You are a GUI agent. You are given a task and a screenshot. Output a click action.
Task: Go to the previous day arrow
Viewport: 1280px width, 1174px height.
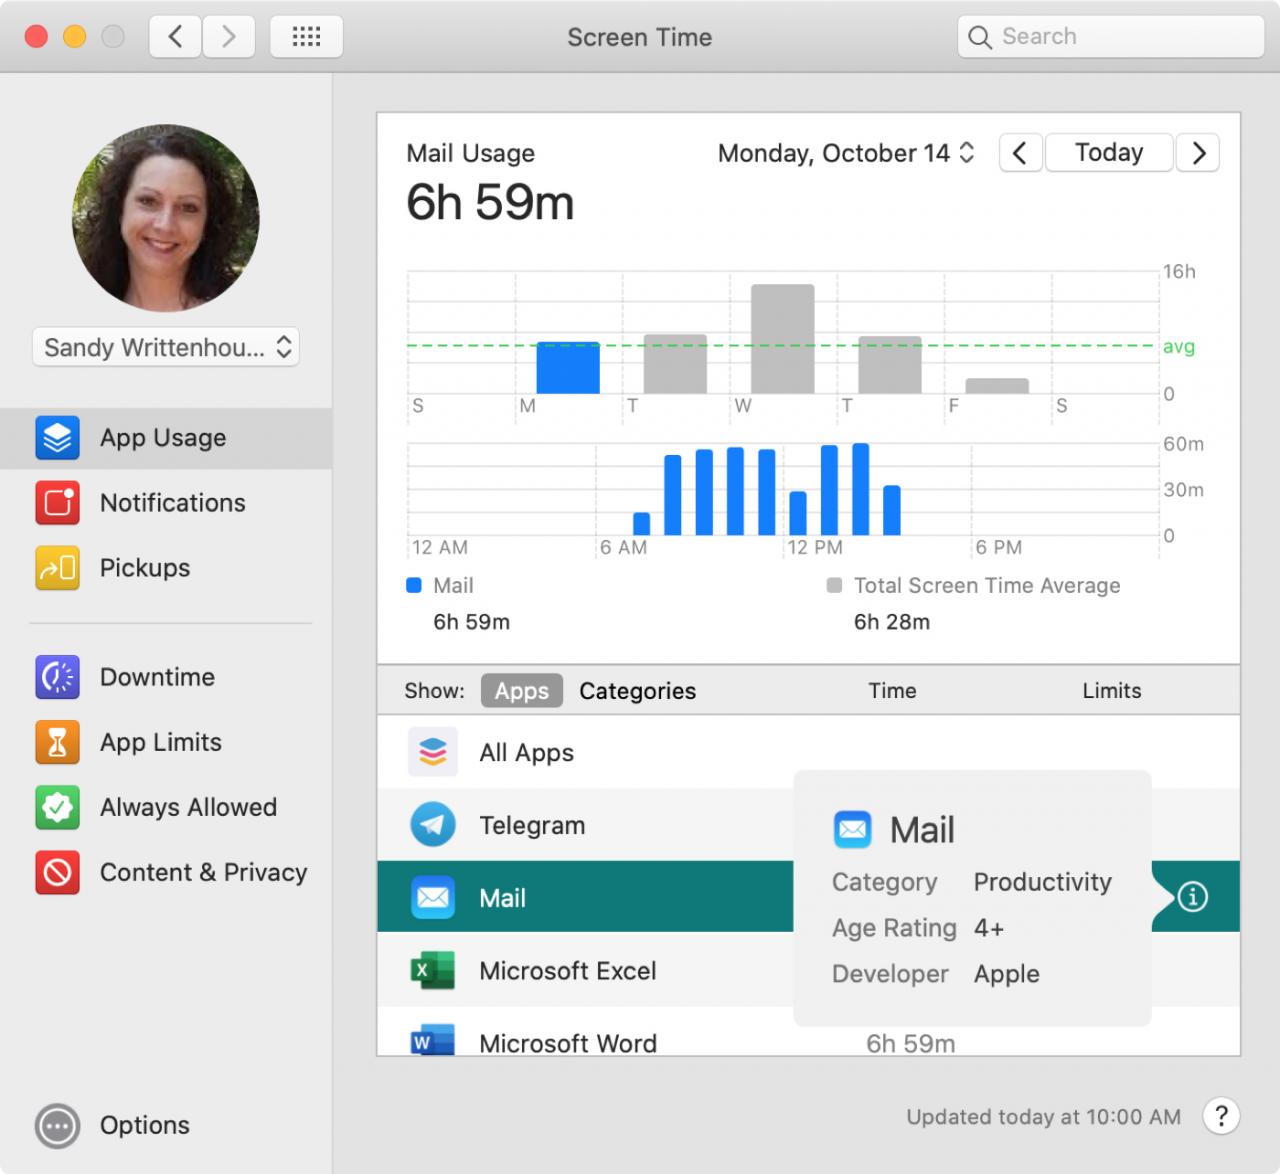coord(1020,153)
